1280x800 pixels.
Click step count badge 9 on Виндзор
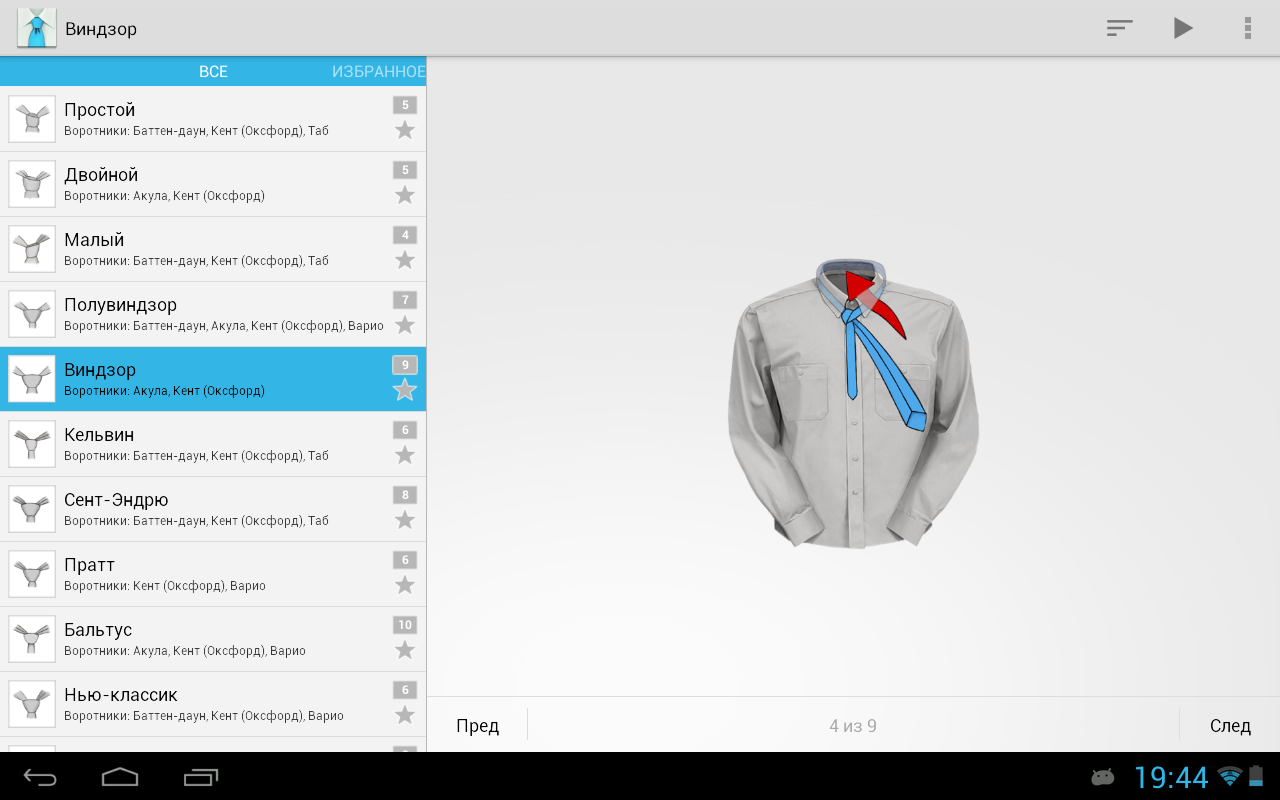(405, 365)
